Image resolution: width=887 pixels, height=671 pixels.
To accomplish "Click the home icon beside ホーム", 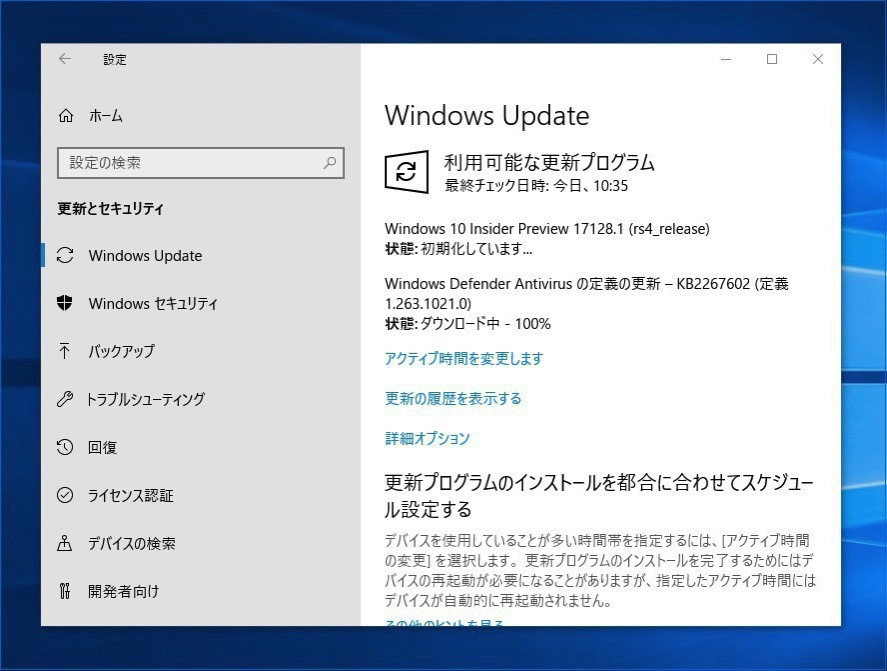I will 66,116.
